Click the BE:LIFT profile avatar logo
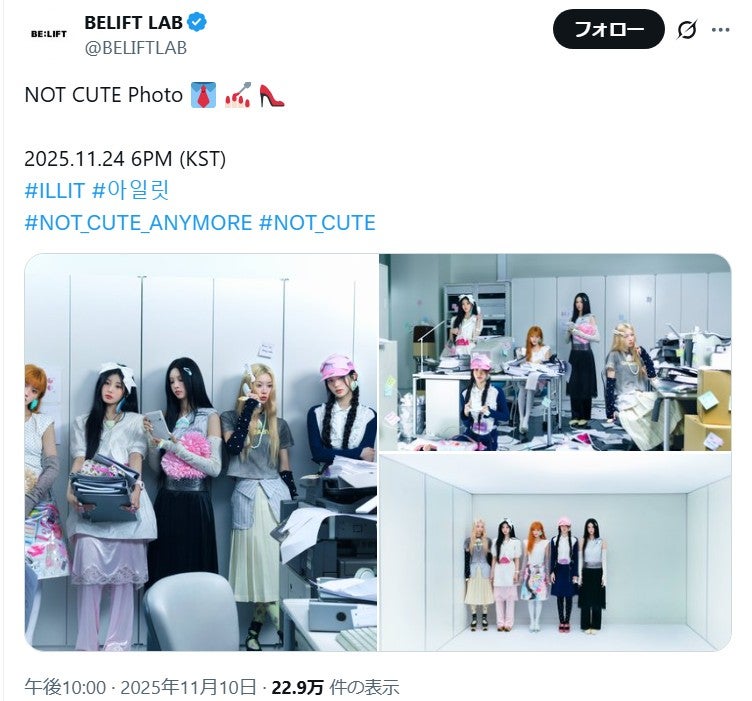 coord(48,34)
